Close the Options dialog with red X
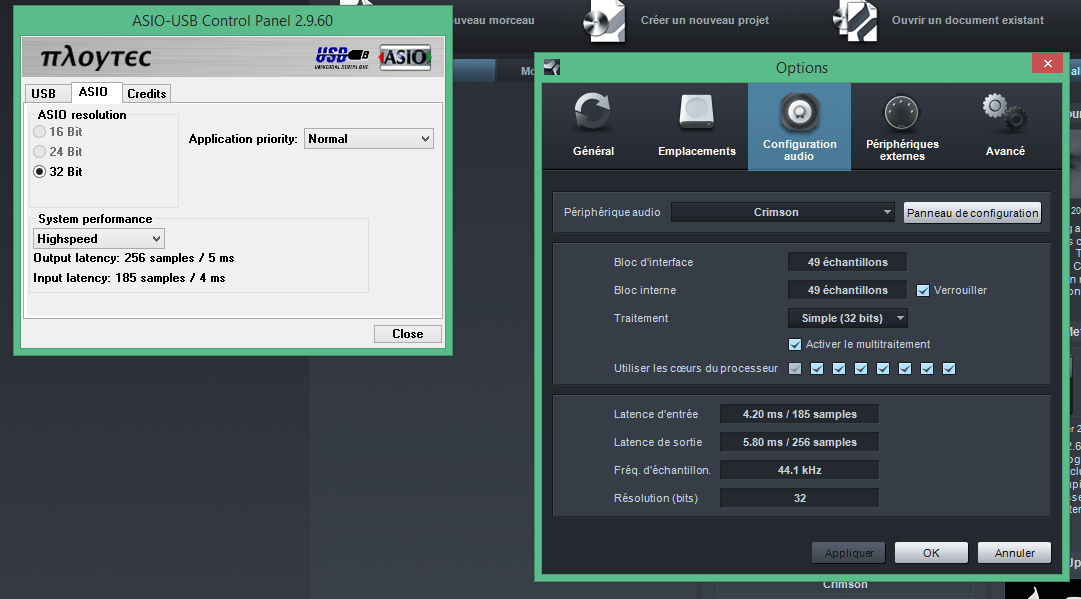Screen dimensions: 1081x599 [x=1047, y=63]
